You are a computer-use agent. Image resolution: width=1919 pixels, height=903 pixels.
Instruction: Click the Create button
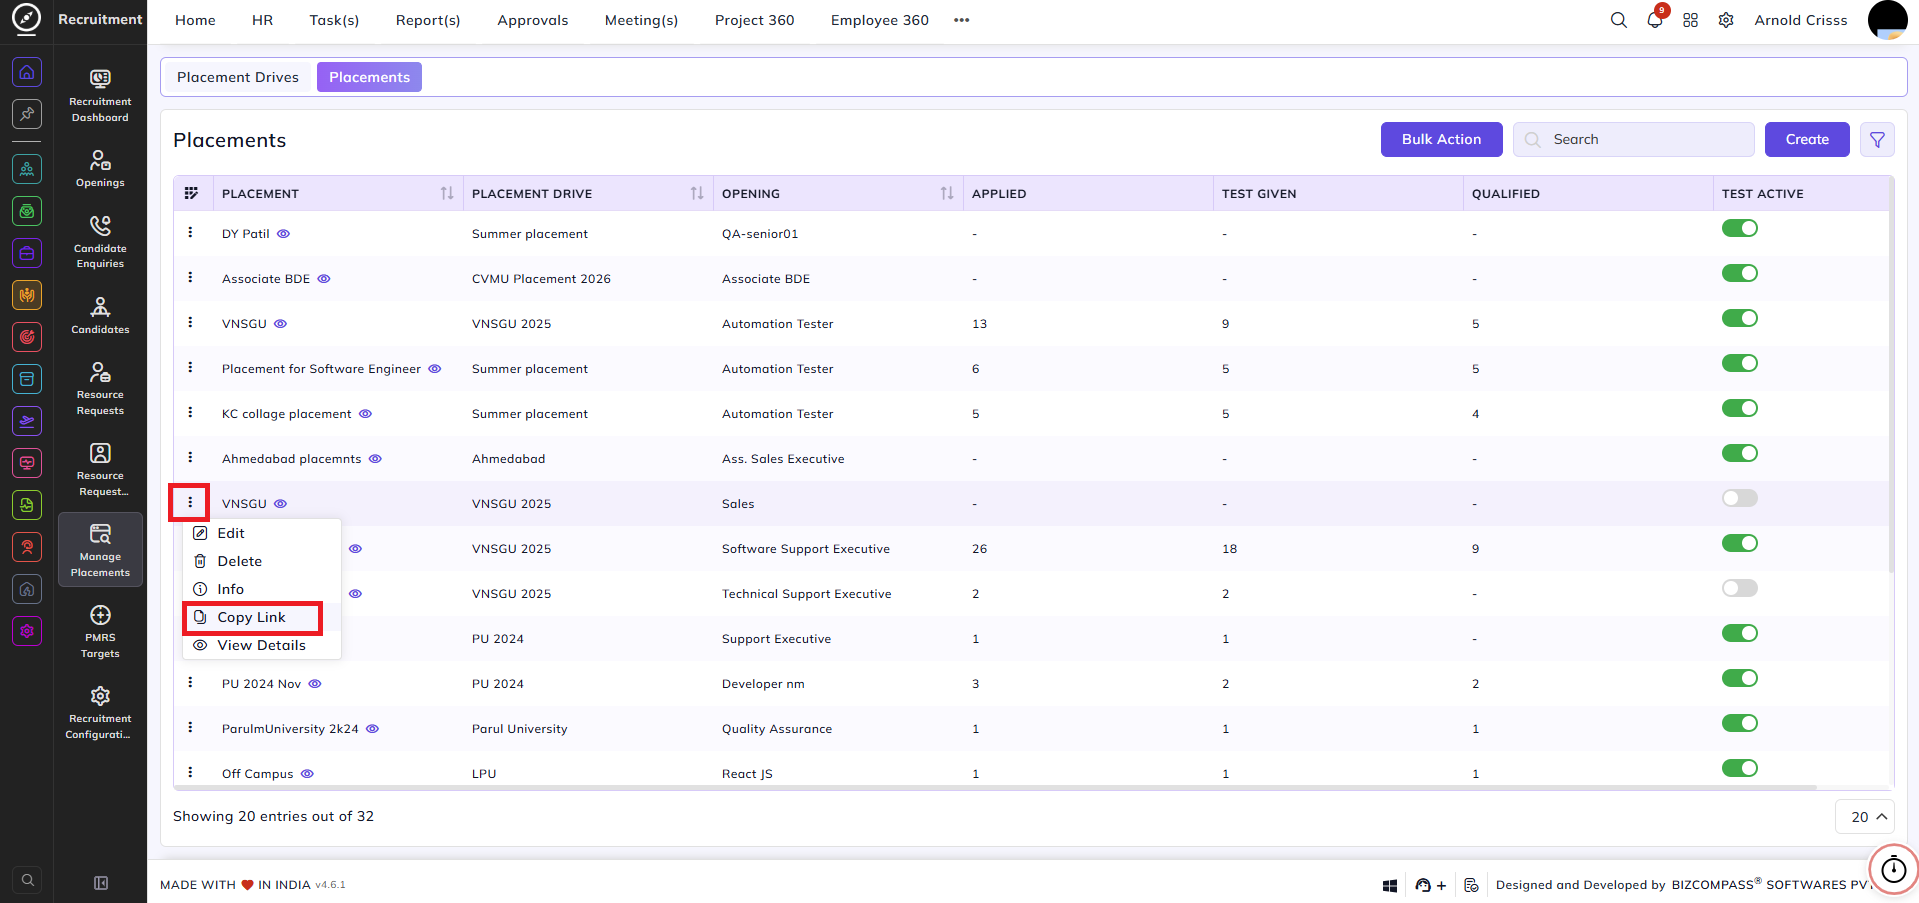(x=1807, y=140)
